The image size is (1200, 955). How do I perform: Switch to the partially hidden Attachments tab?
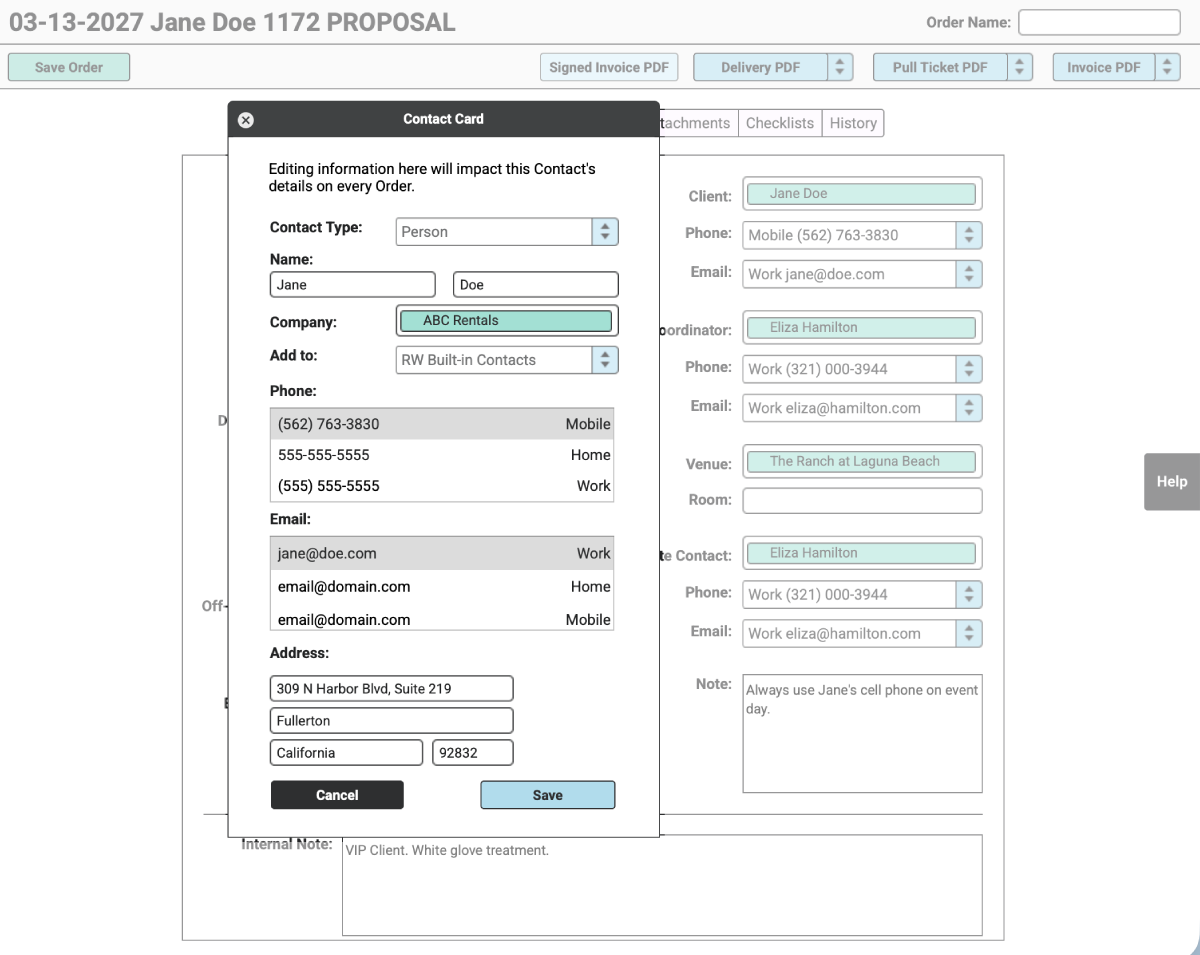click(x=698, y=123)
